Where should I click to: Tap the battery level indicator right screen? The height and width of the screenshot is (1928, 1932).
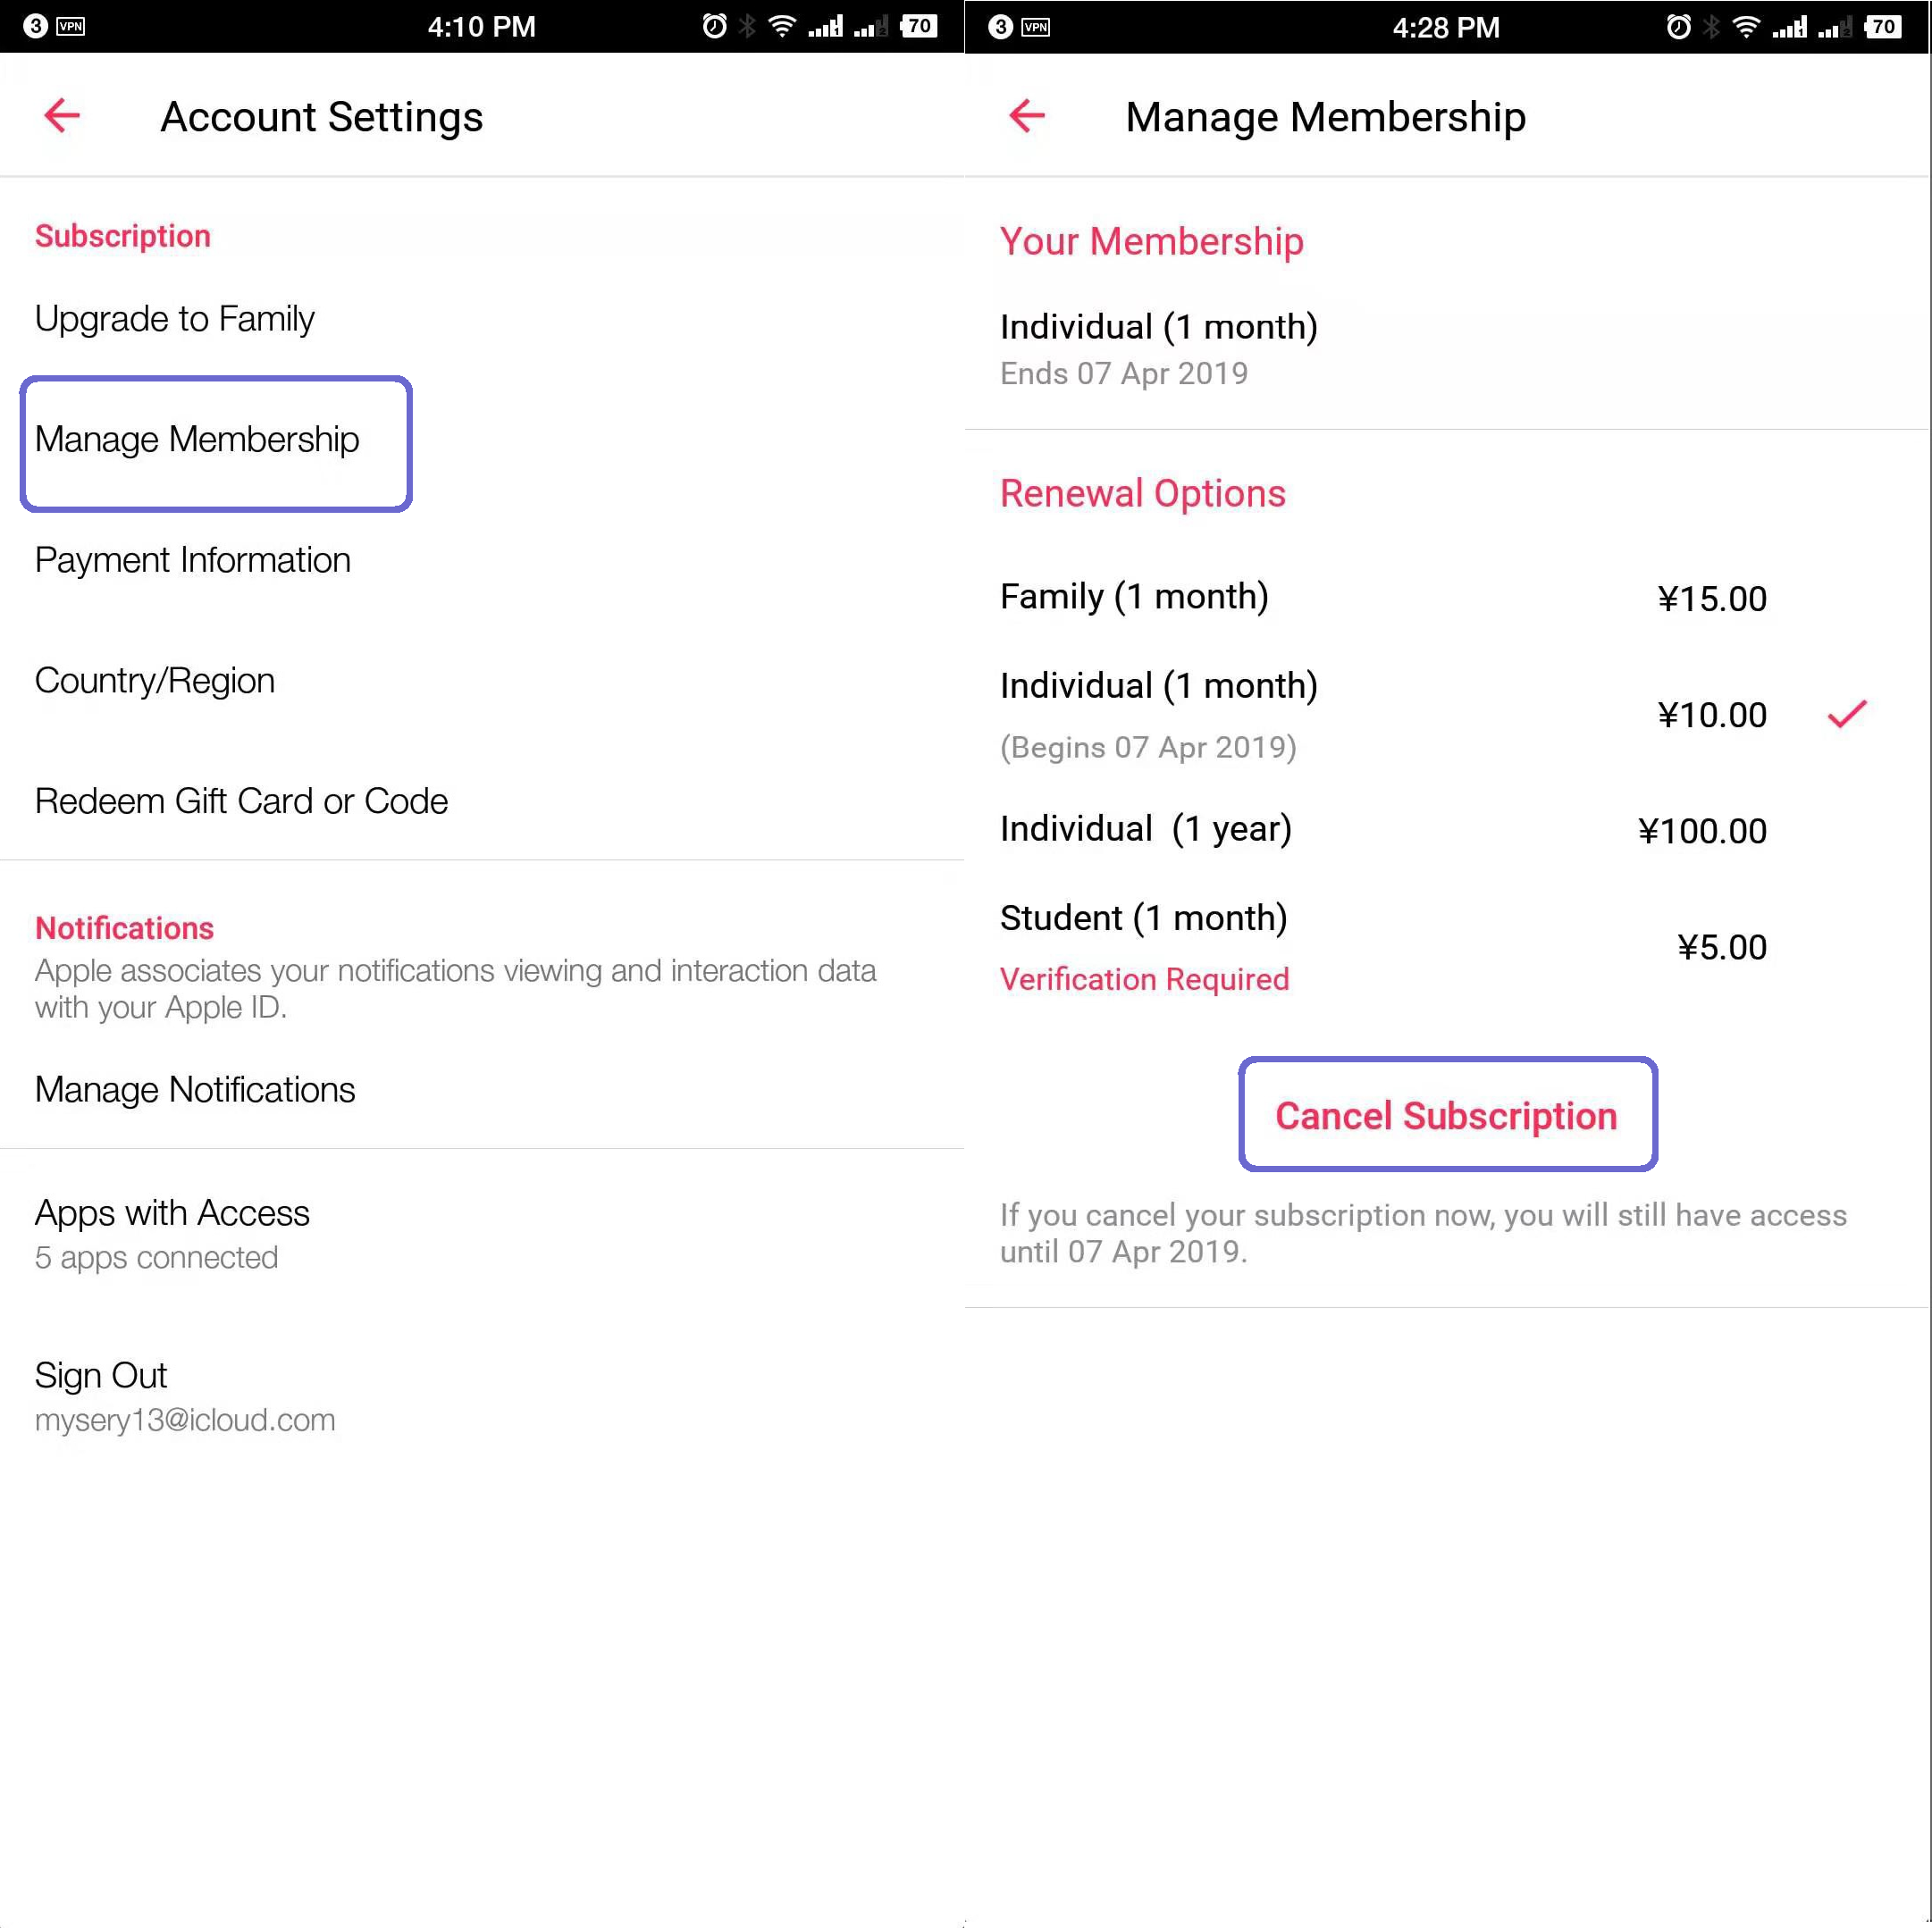point(1894,25)
